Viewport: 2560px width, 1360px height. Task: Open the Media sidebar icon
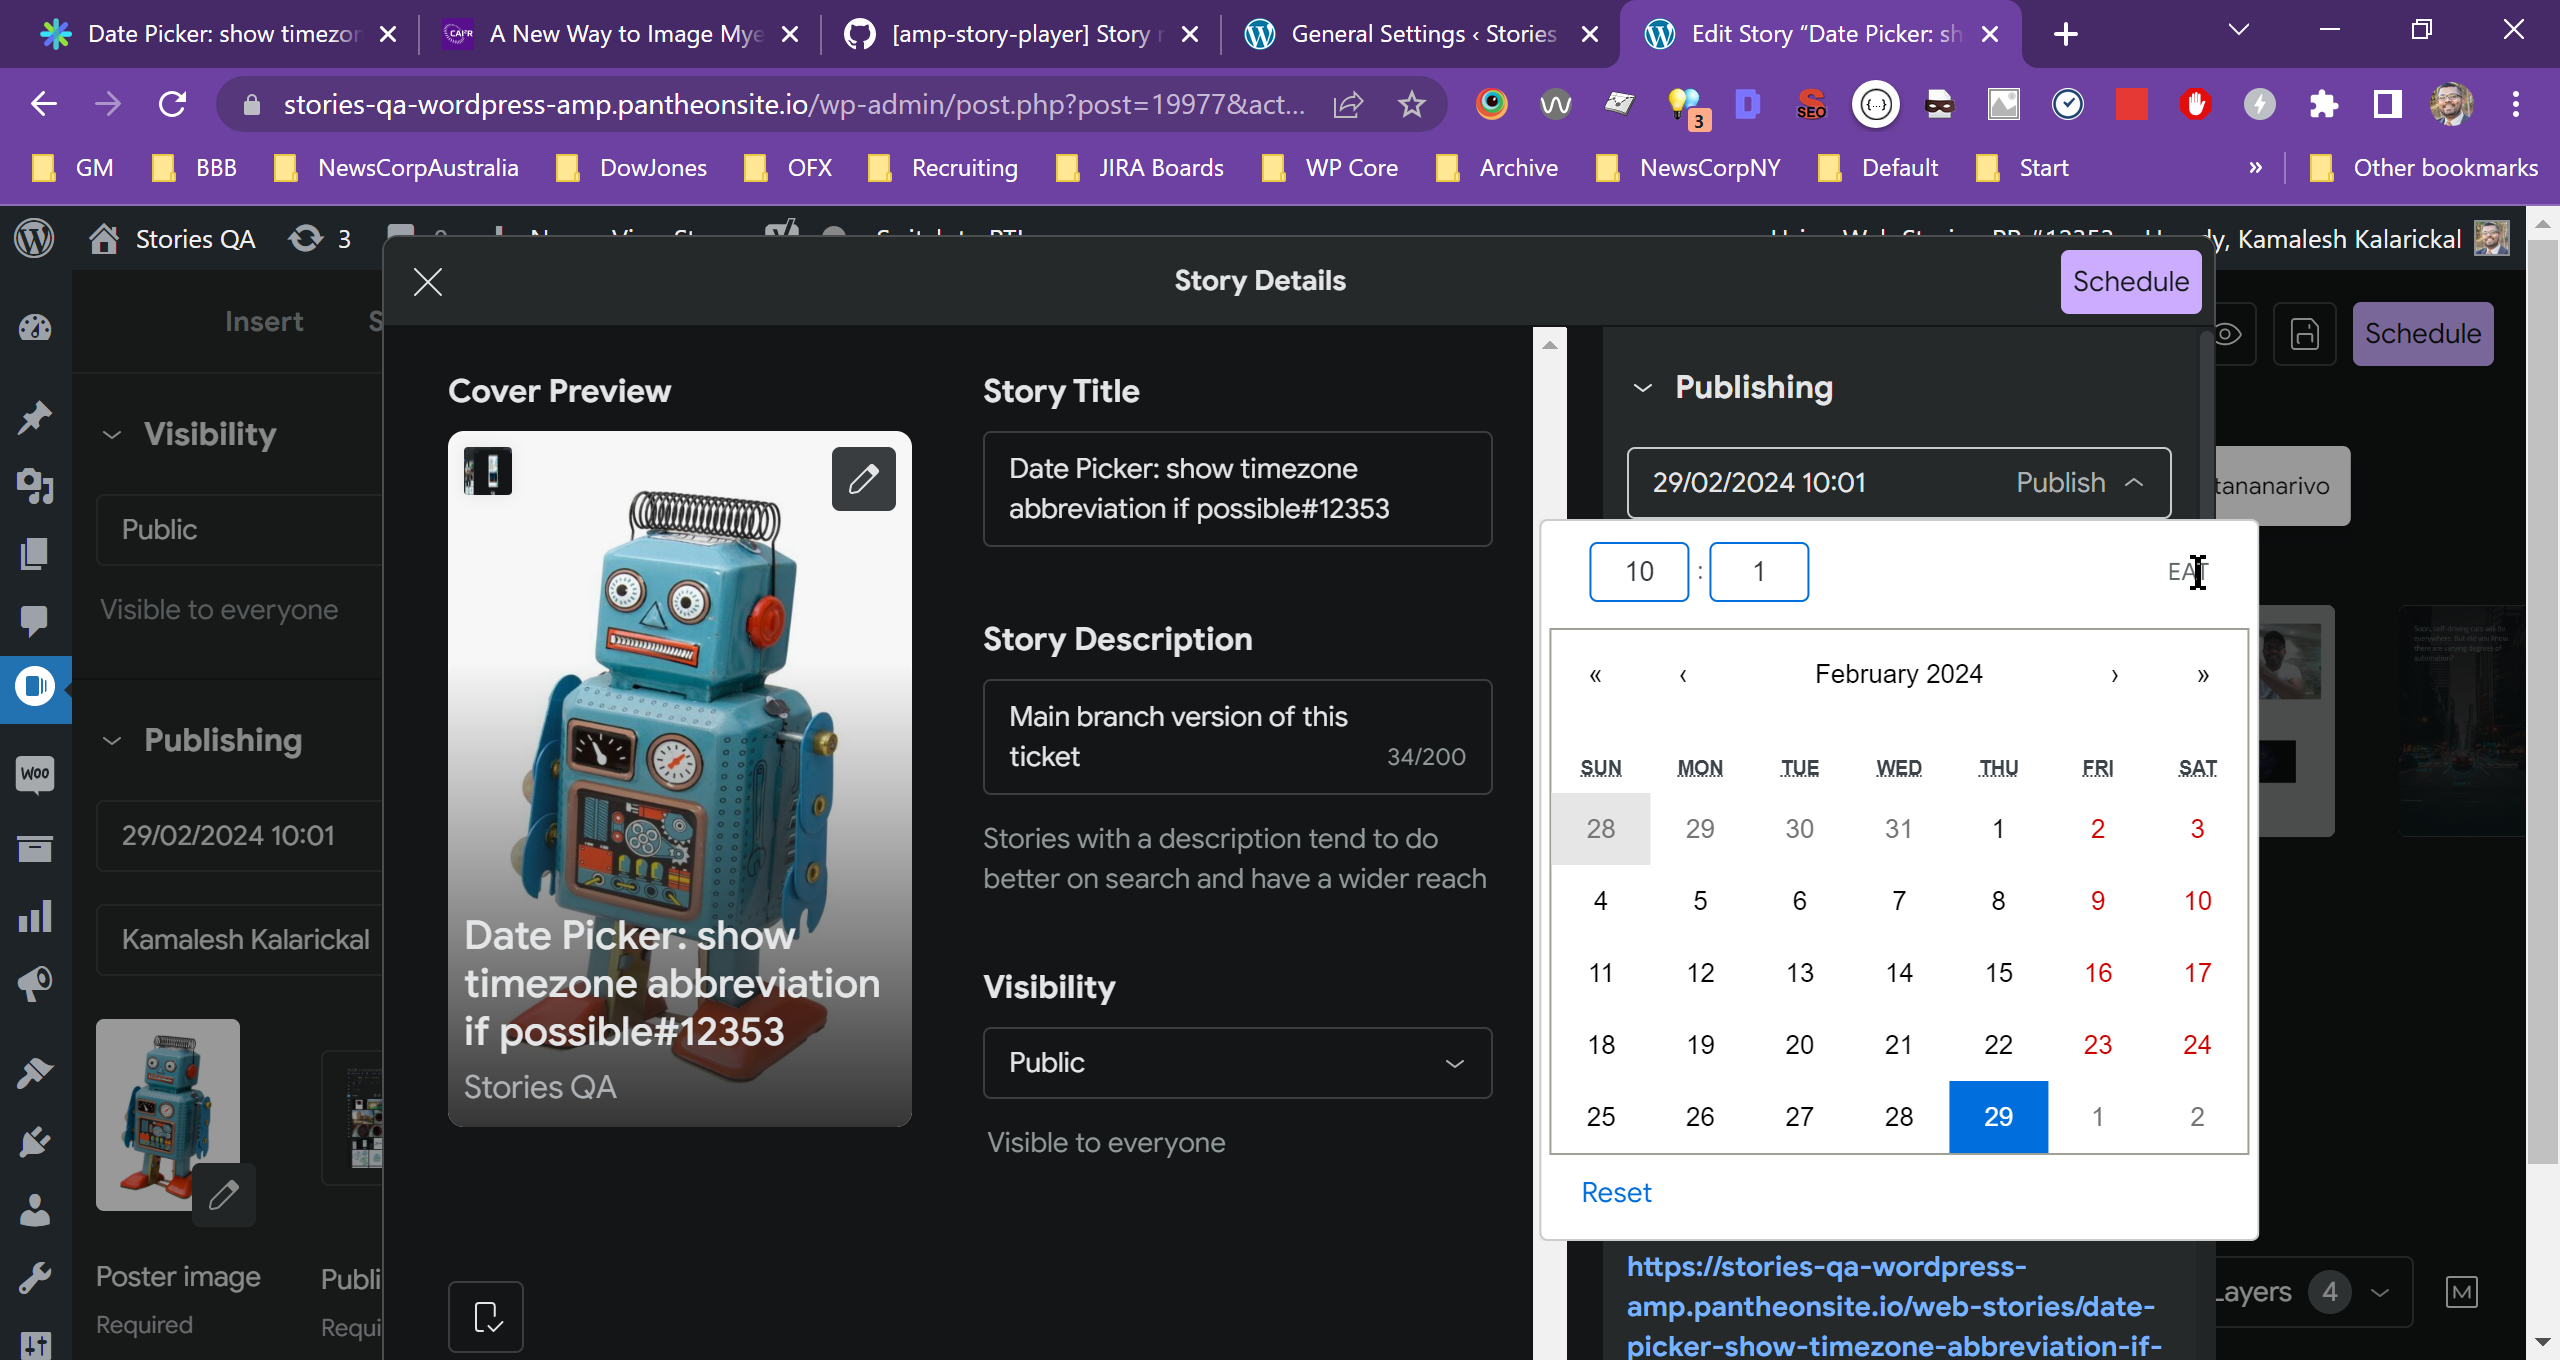[35, 486]
